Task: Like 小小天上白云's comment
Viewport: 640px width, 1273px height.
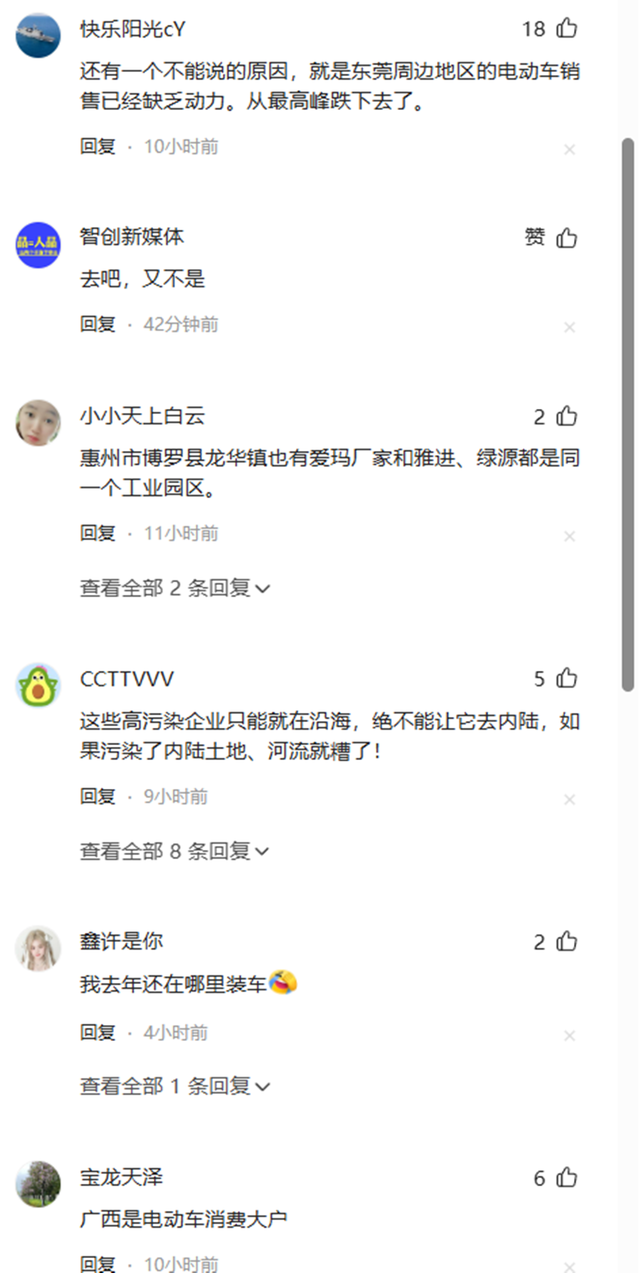Action: pos(567,416)
